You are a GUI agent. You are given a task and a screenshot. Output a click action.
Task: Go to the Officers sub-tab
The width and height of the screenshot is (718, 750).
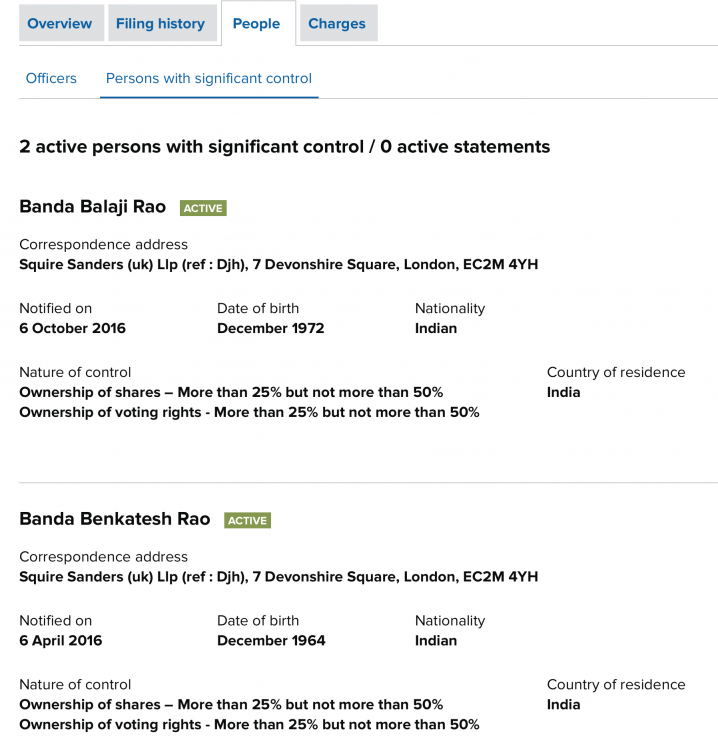pos(51,78)
